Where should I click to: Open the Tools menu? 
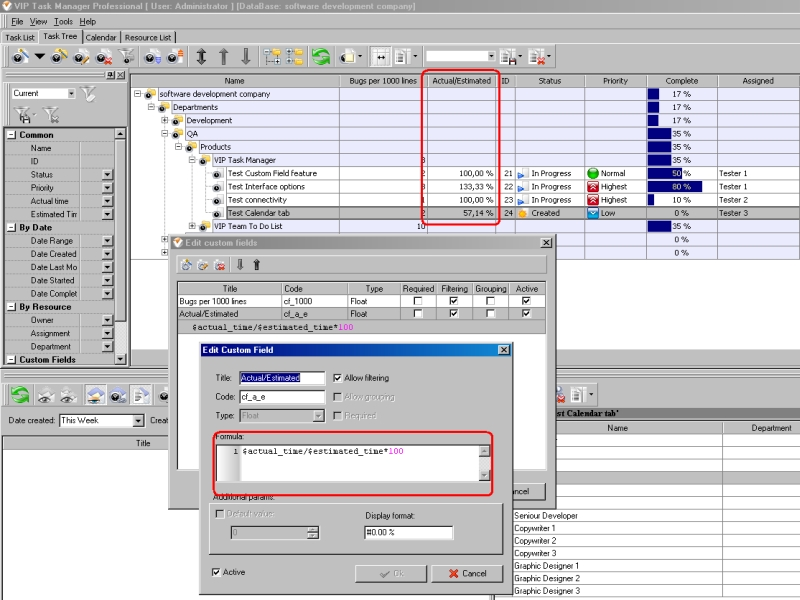[x=63, y=21]
